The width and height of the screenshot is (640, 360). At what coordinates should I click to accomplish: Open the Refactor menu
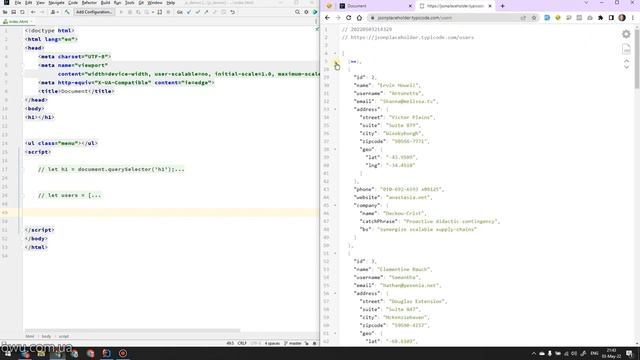pyautogui.click(x=89, y=3)
